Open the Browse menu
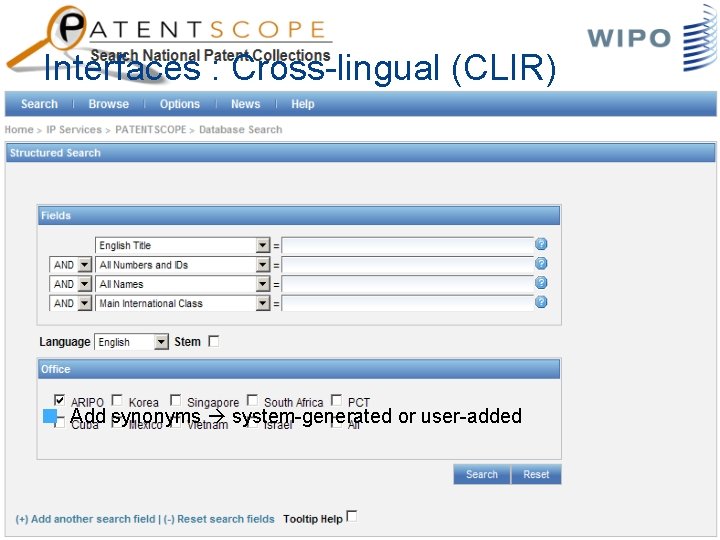 (x=109, y=104)
